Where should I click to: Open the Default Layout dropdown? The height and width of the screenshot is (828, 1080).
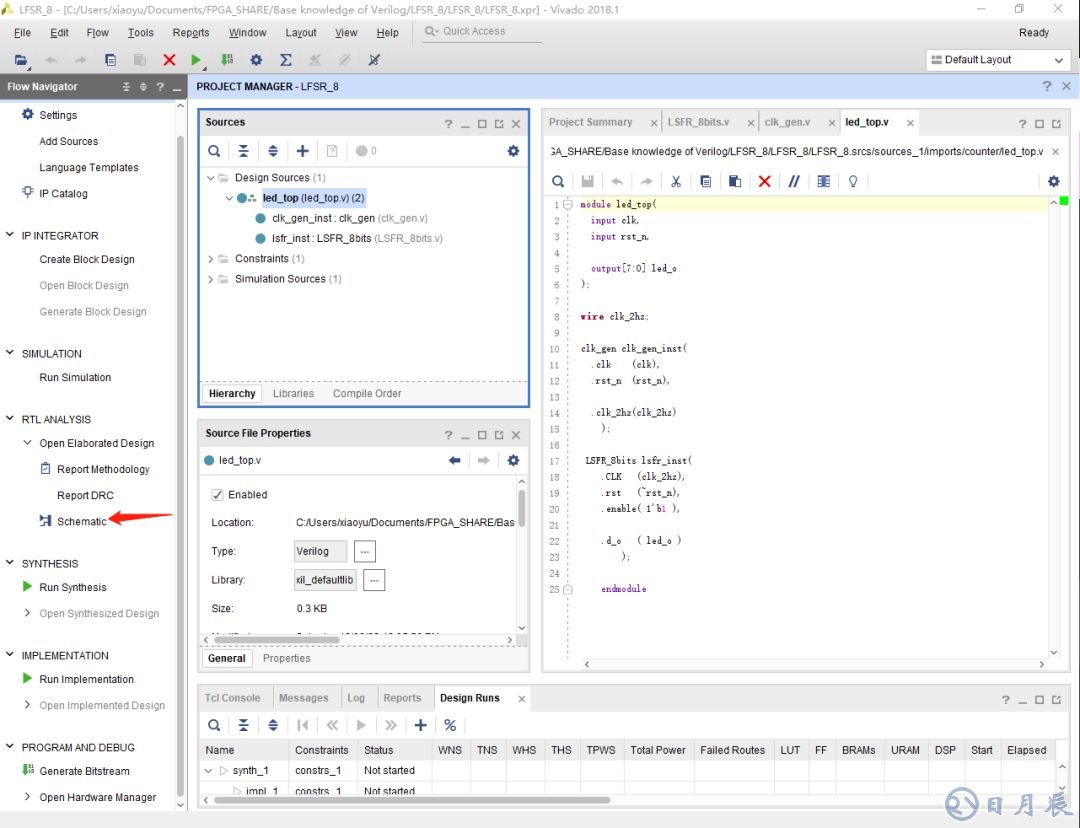(x=996, y=60)
